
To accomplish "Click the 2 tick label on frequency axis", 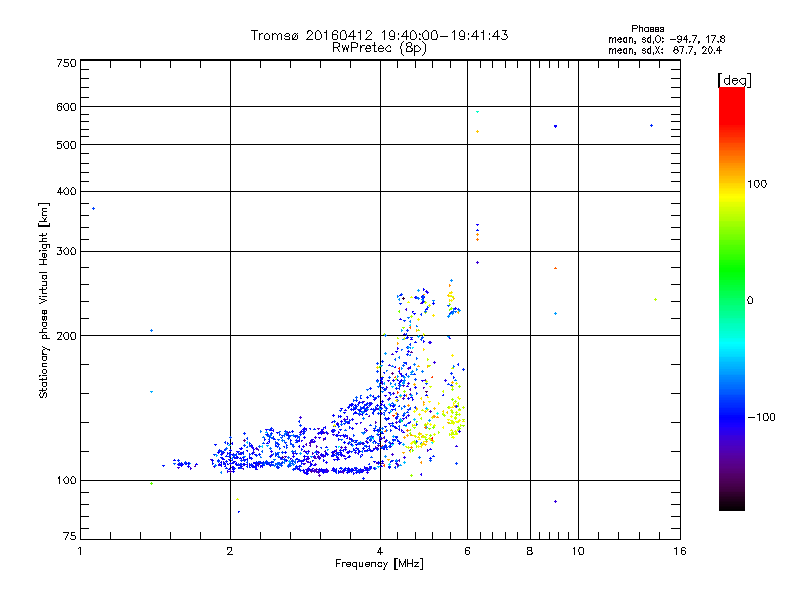I will pyautogui.click(x=230, y=551).
